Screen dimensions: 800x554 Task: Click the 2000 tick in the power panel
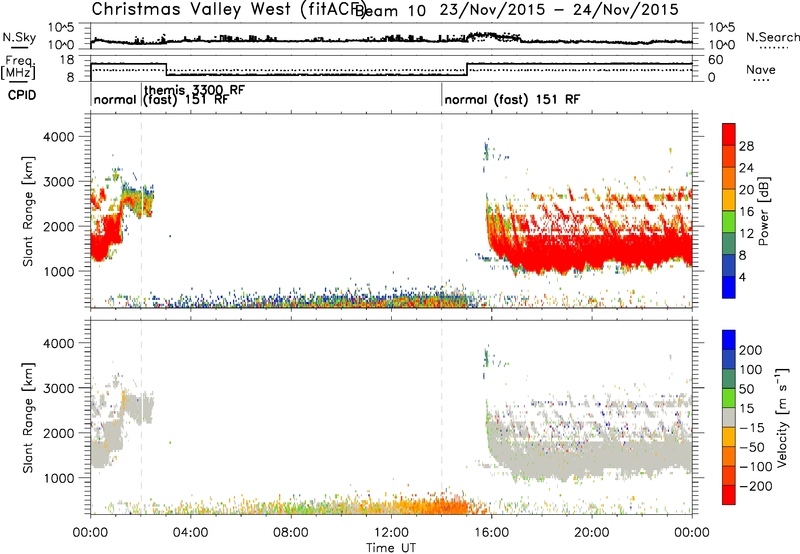tap(58, 226)
